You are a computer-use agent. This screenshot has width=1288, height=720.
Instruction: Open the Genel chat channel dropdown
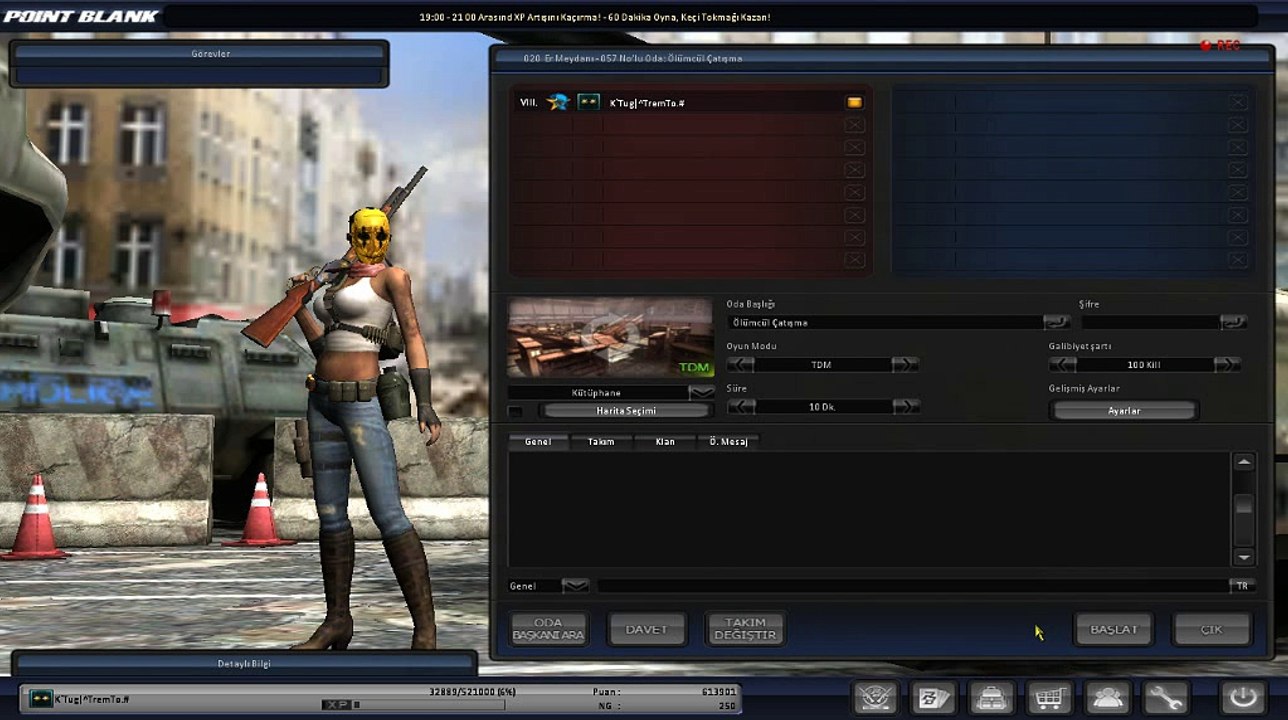click(575, 586)
